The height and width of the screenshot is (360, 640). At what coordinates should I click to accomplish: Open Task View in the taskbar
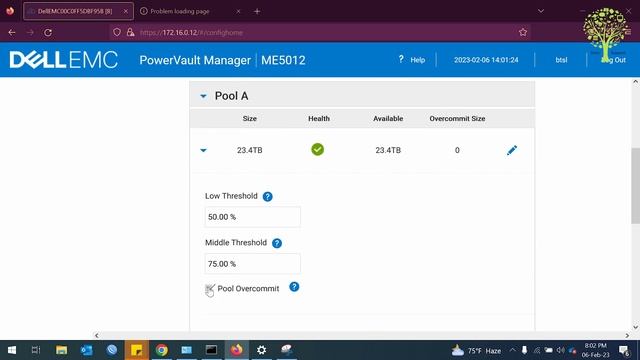[x=36, y=350]
